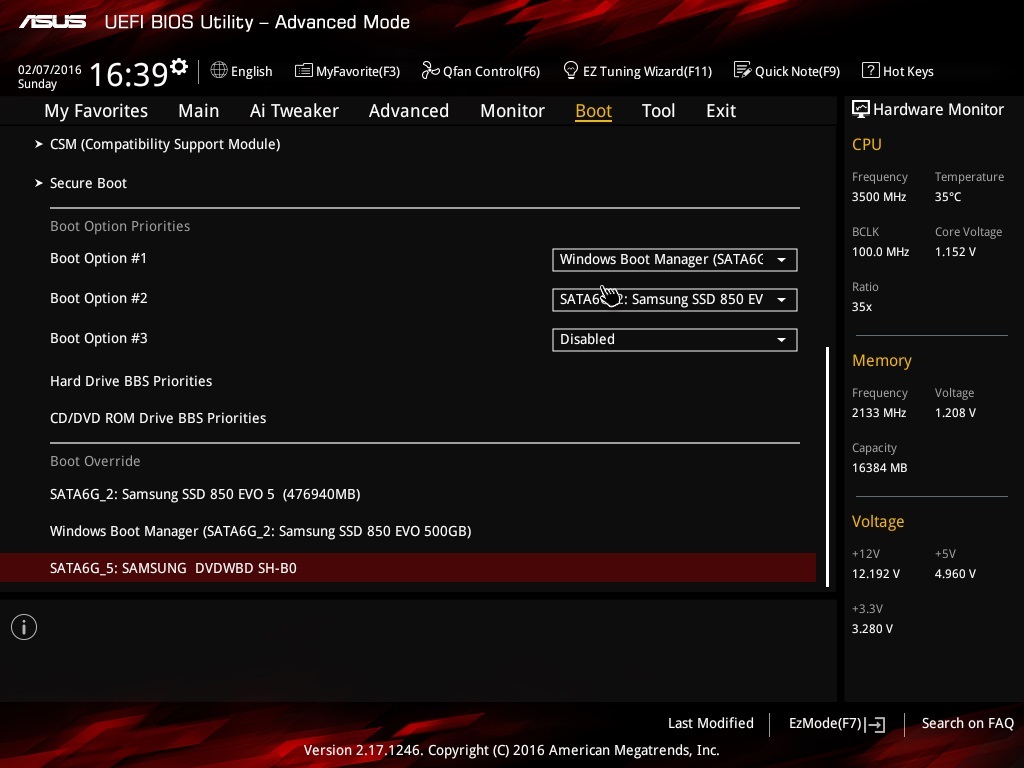Click Core Voltage value 1.152 V
Image resolution: width=1024 pixels, height=768 pixels.
[x=955, y=251]
